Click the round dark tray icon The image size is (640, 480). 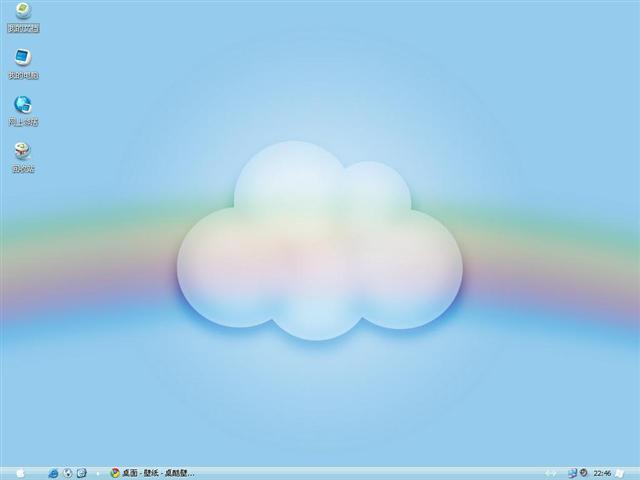coord(584,473)
